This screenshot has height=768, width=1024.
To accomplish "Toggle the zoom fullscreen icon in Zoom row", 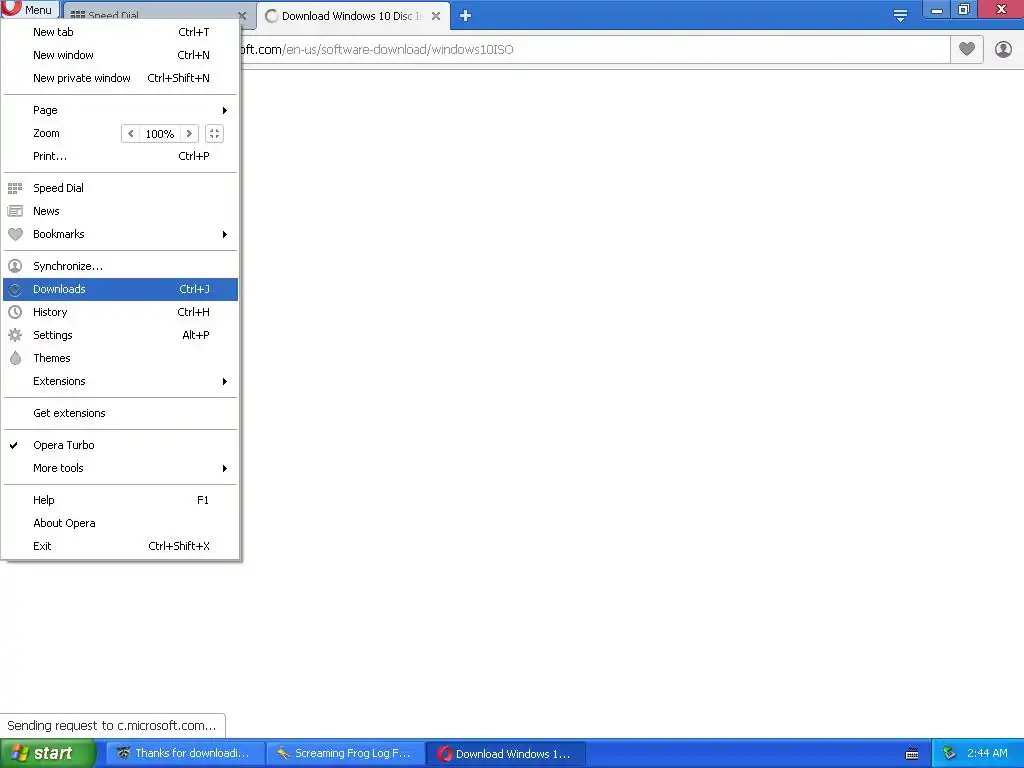I will point(214,133).
